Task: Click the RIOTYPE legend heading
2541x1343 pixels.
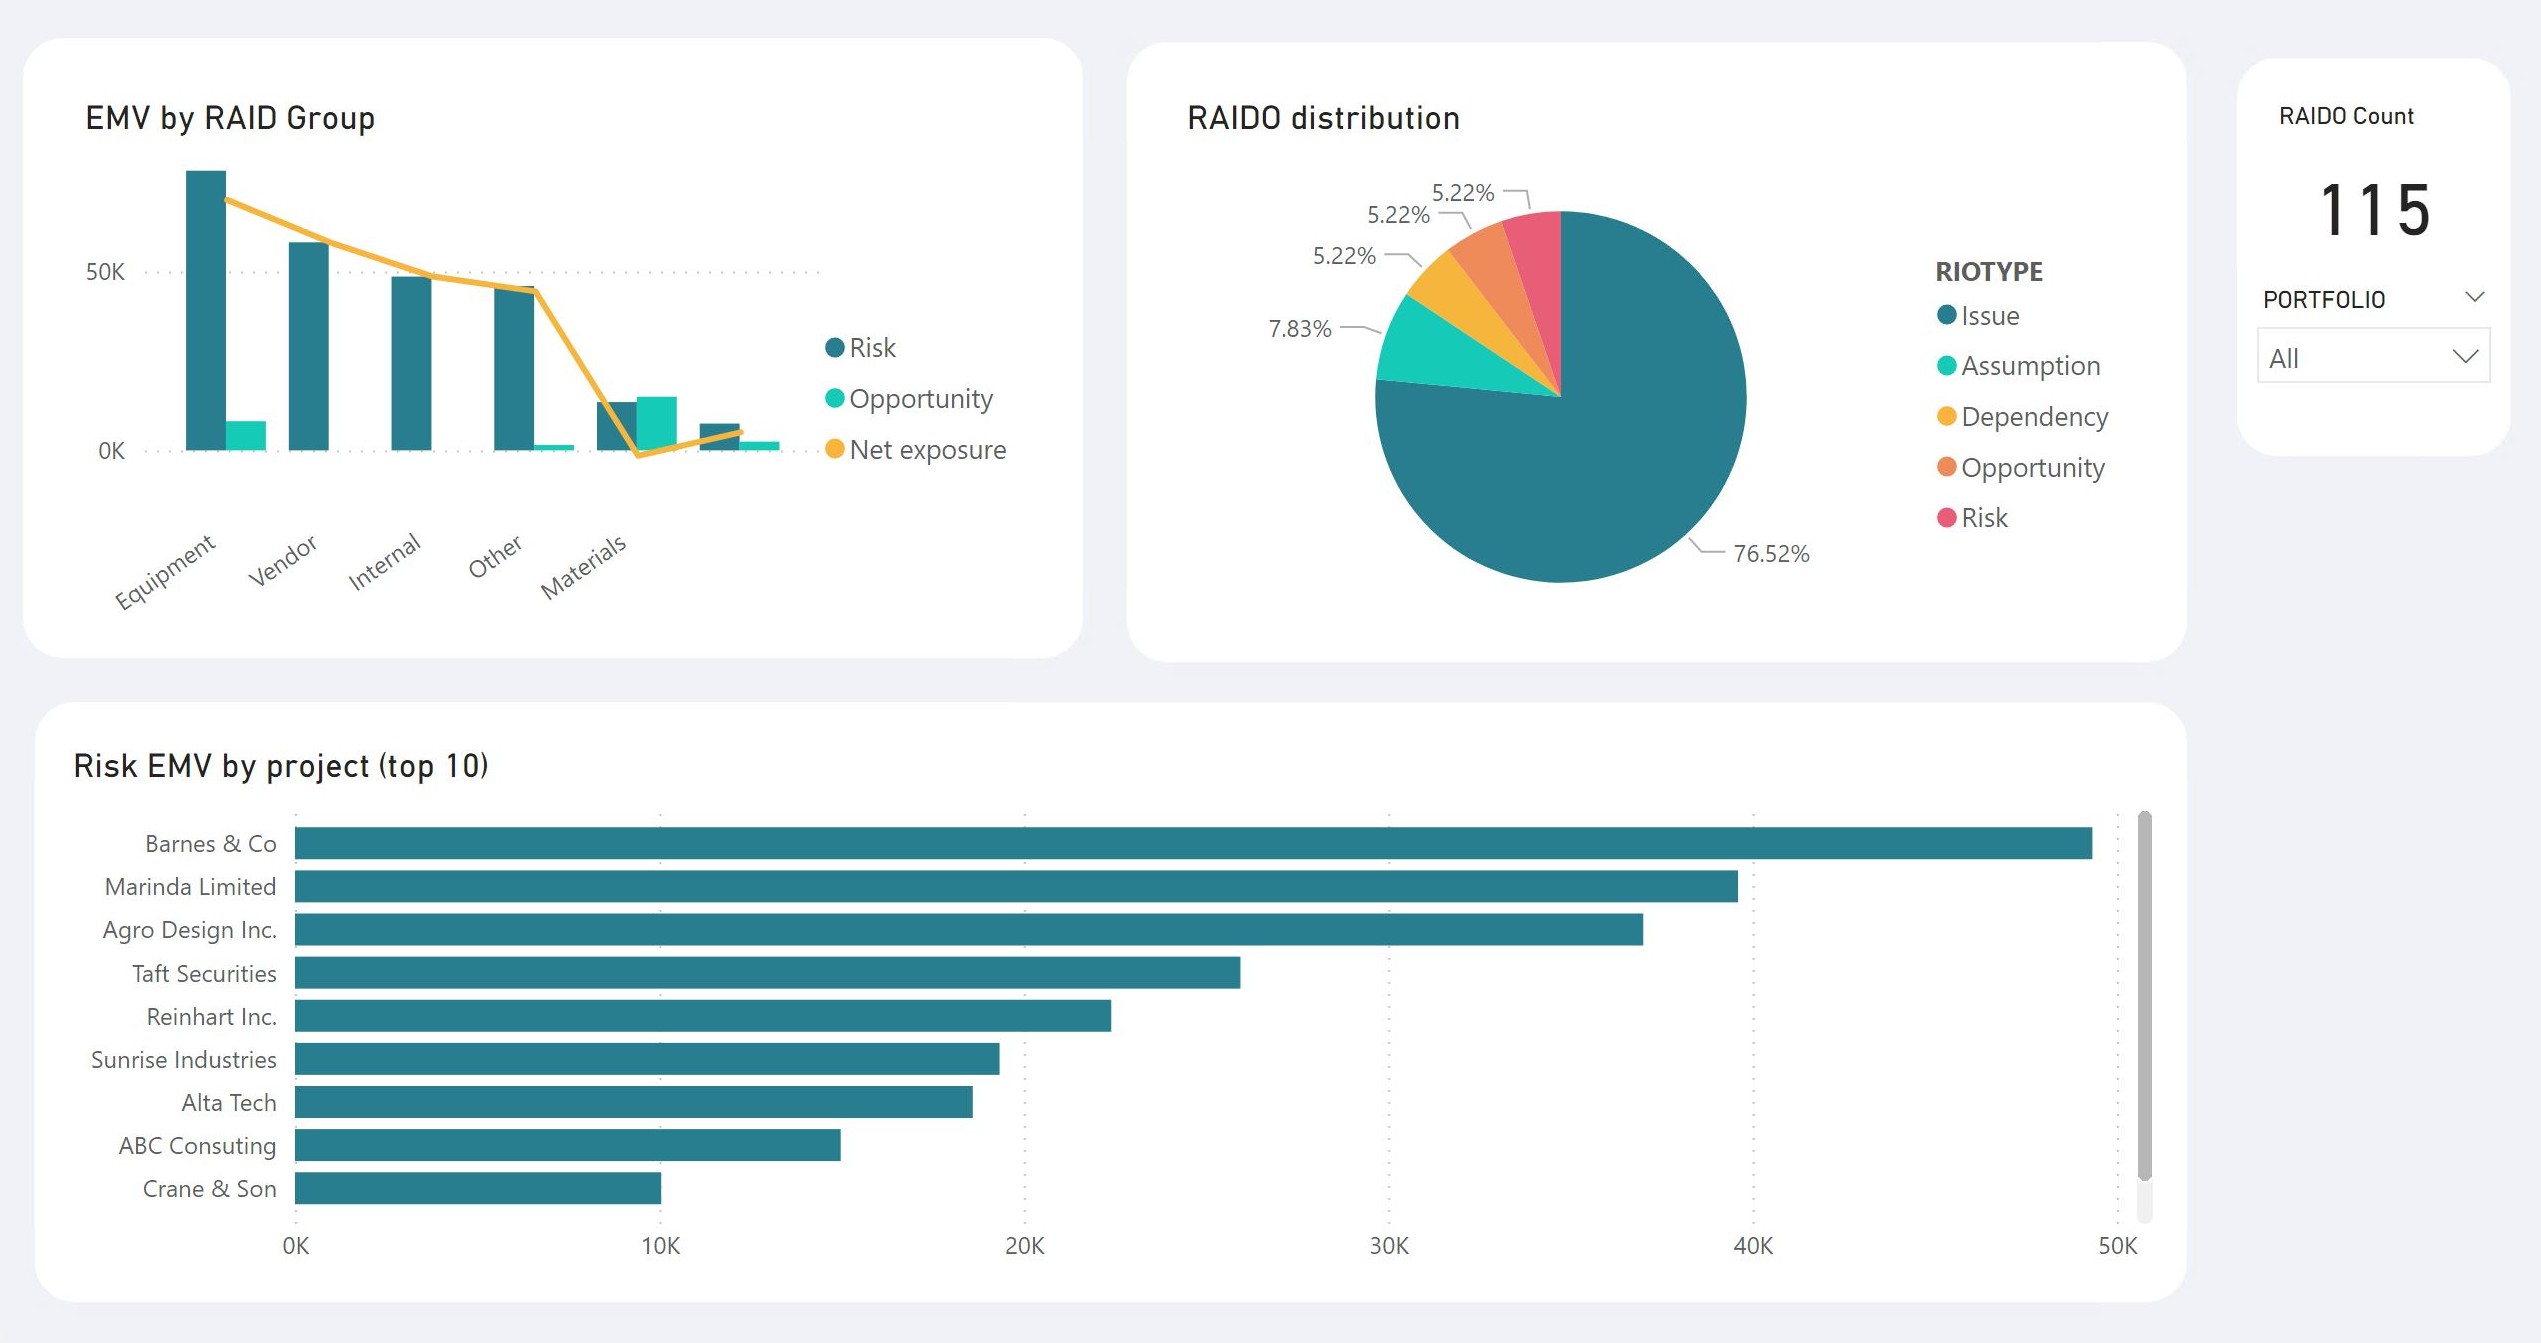Action: tap(1989, 271)
